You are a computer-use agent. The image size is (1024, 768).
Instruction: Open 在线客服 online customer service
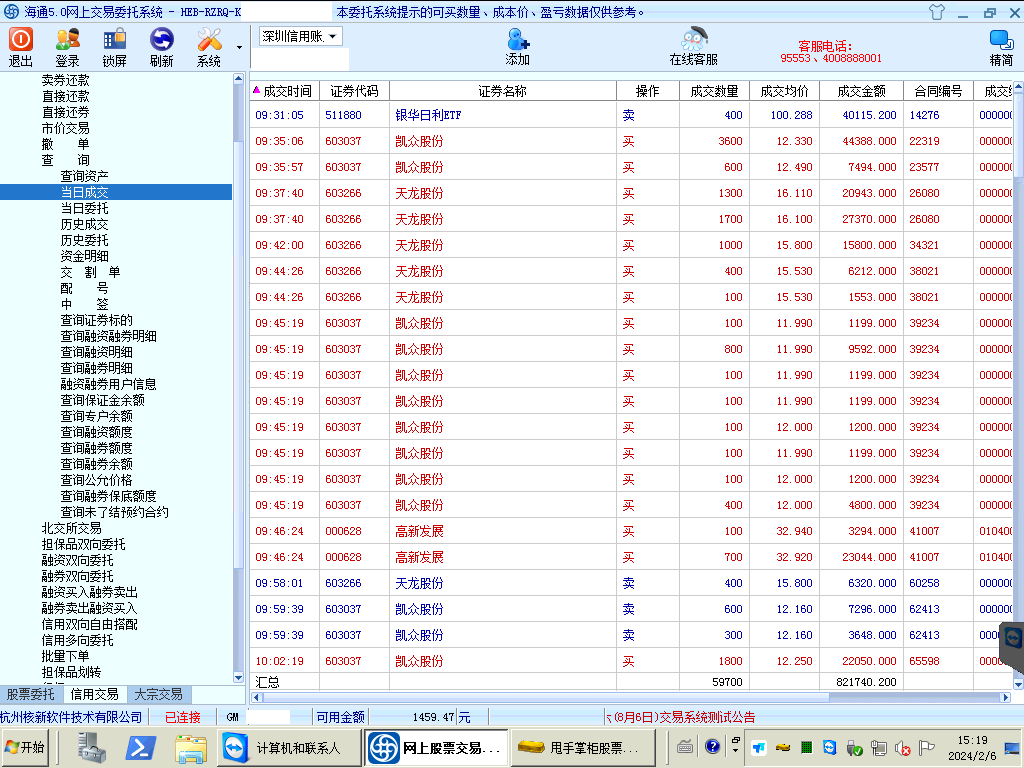click(x=693, y=46)
